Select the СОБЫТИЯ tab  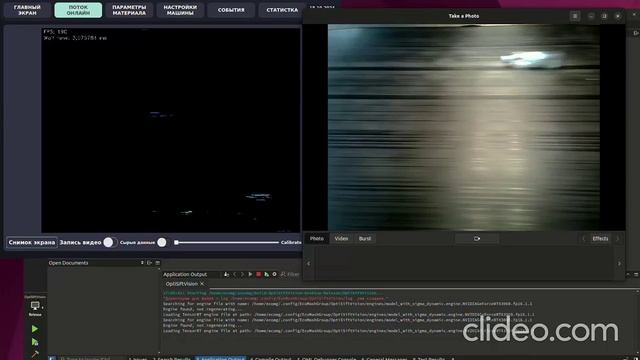(231, 10)
